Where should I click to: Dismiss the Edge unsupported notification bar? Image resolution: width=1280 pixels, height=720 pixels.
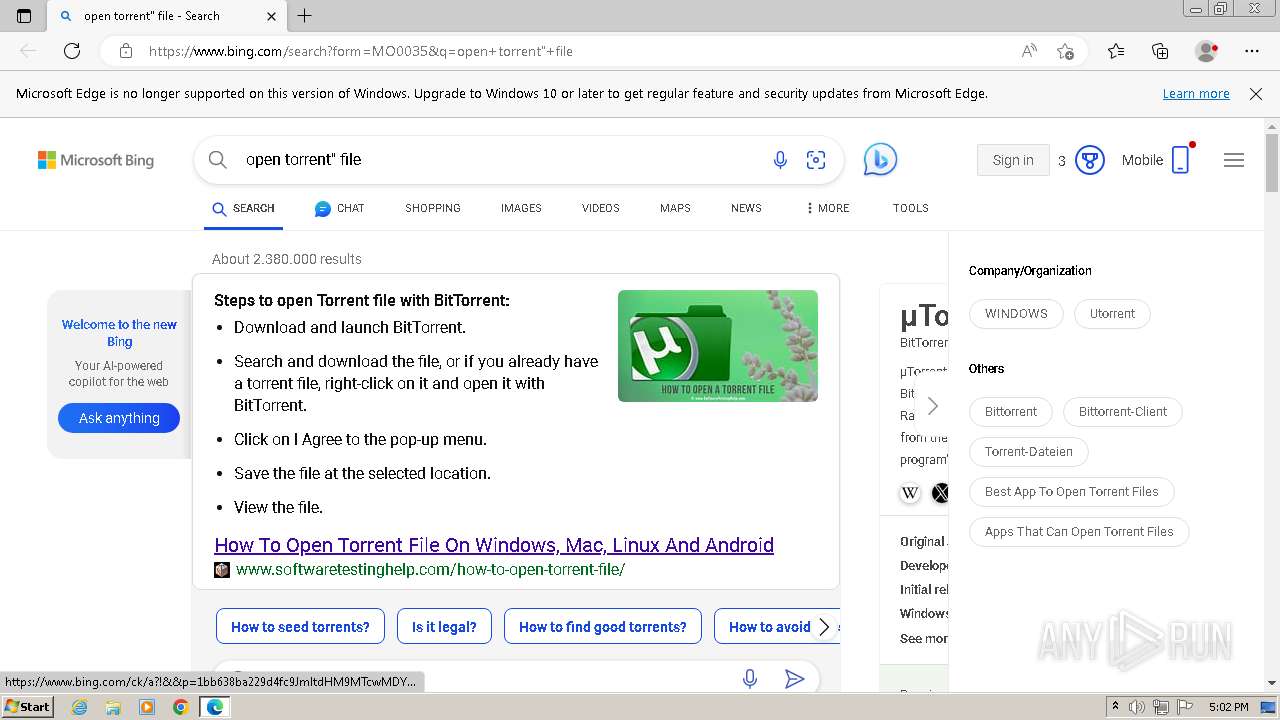click(1256, 94)
